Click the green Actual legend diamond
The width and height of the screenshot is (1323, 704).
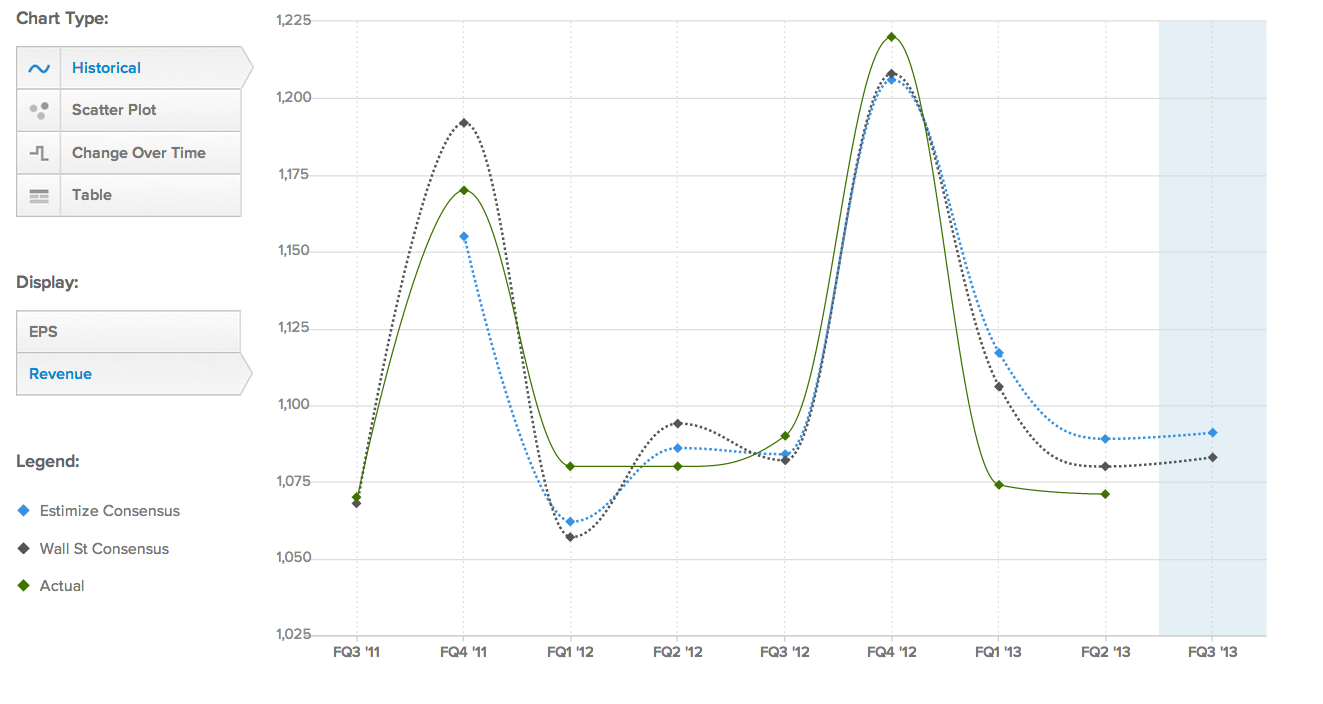(x=24, y=586)
